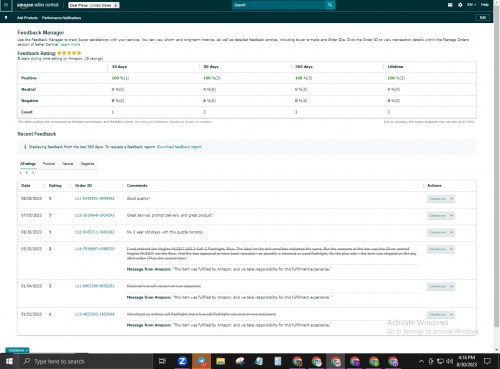This screenshot has width=500, height=369.
Task: Click the Date column header
Action: (x=26, y=185)
